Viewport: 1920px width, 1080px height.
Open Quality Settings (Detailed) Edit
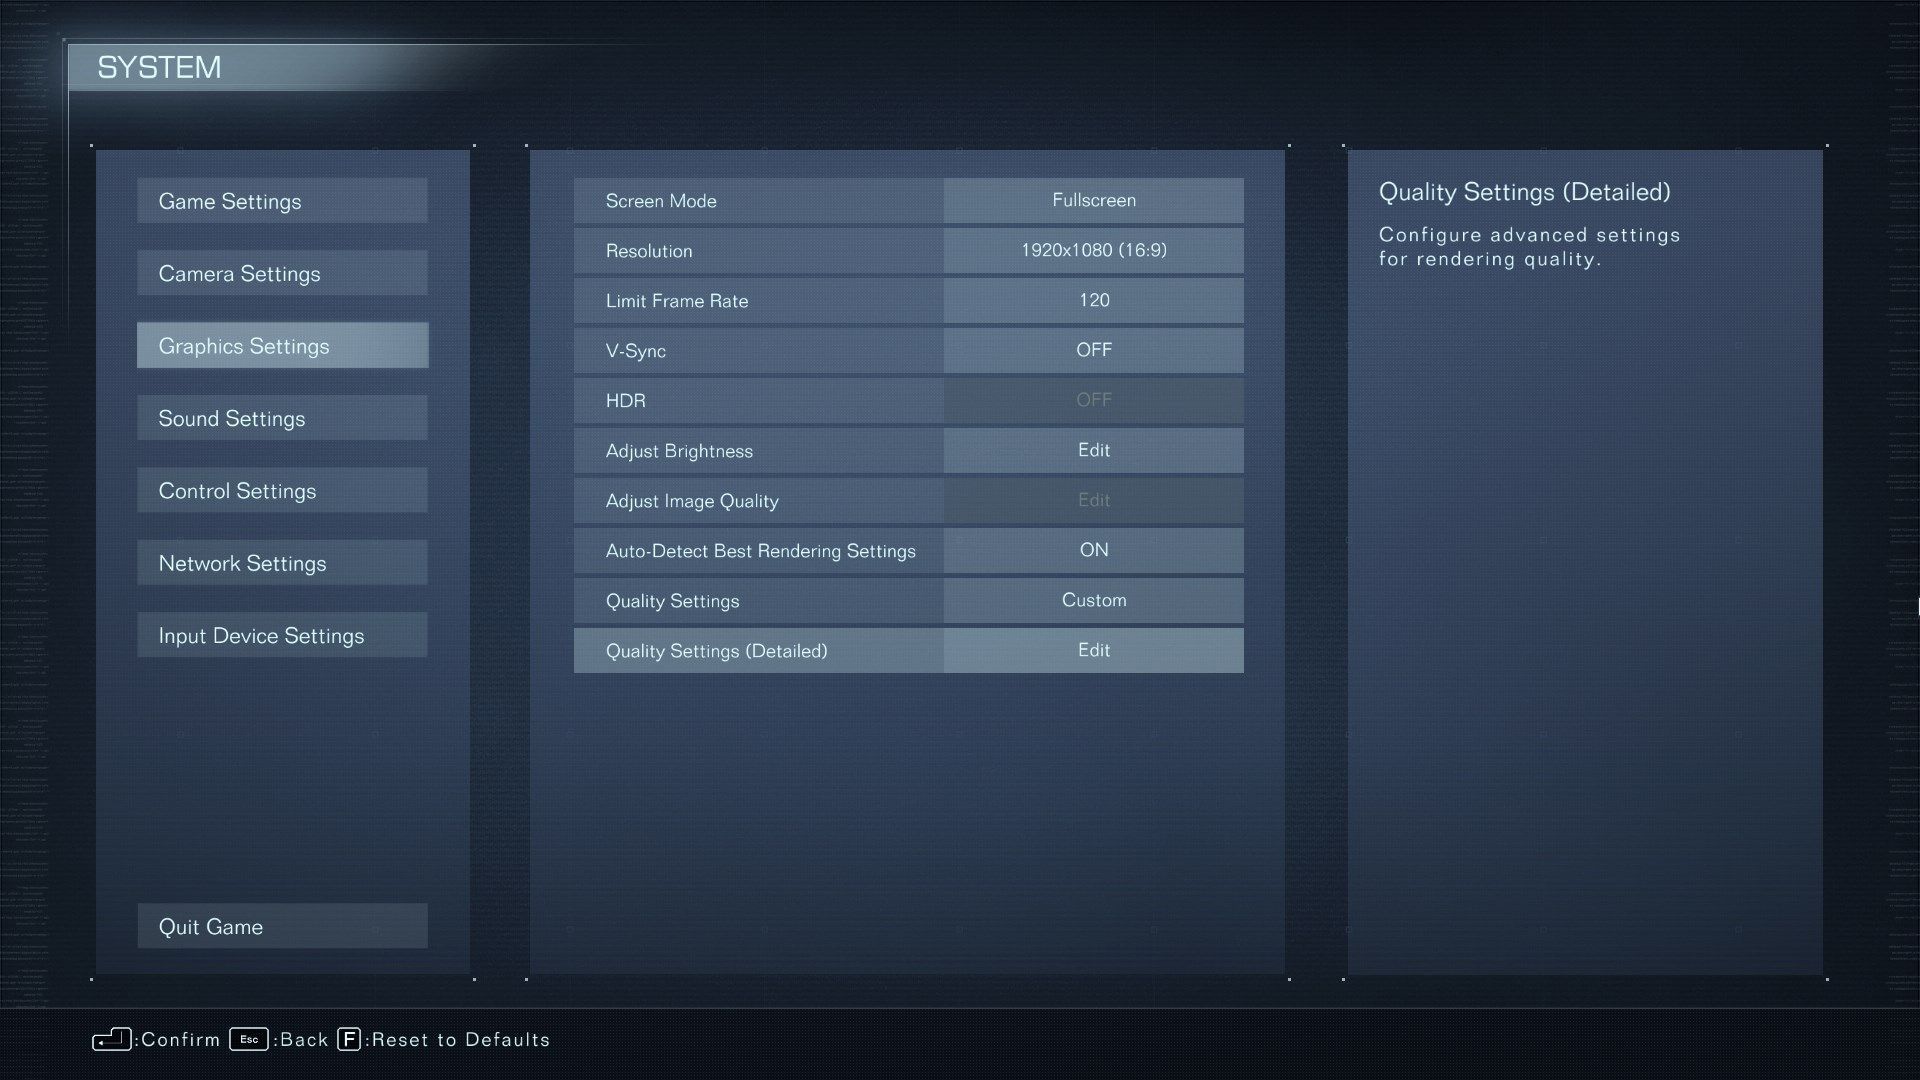click(x=1095, y=649)
